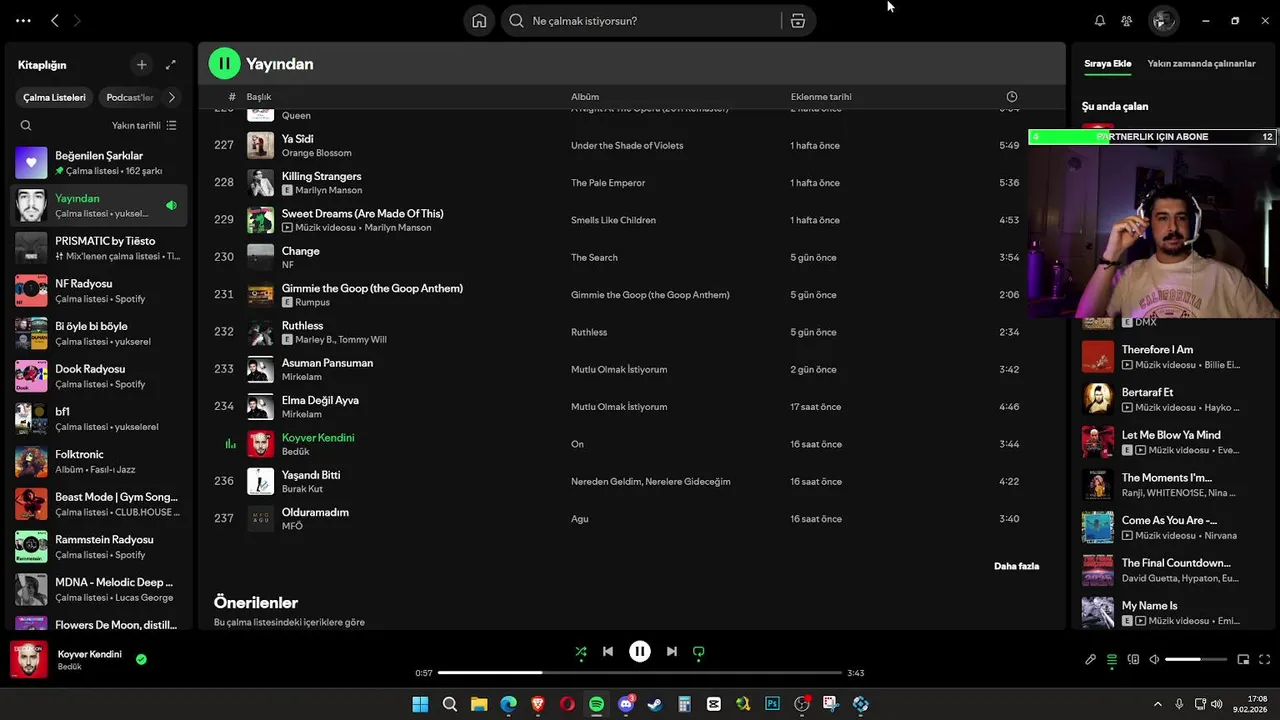
Task: Toggle the queue panel icon
Action: (1112, 660)
